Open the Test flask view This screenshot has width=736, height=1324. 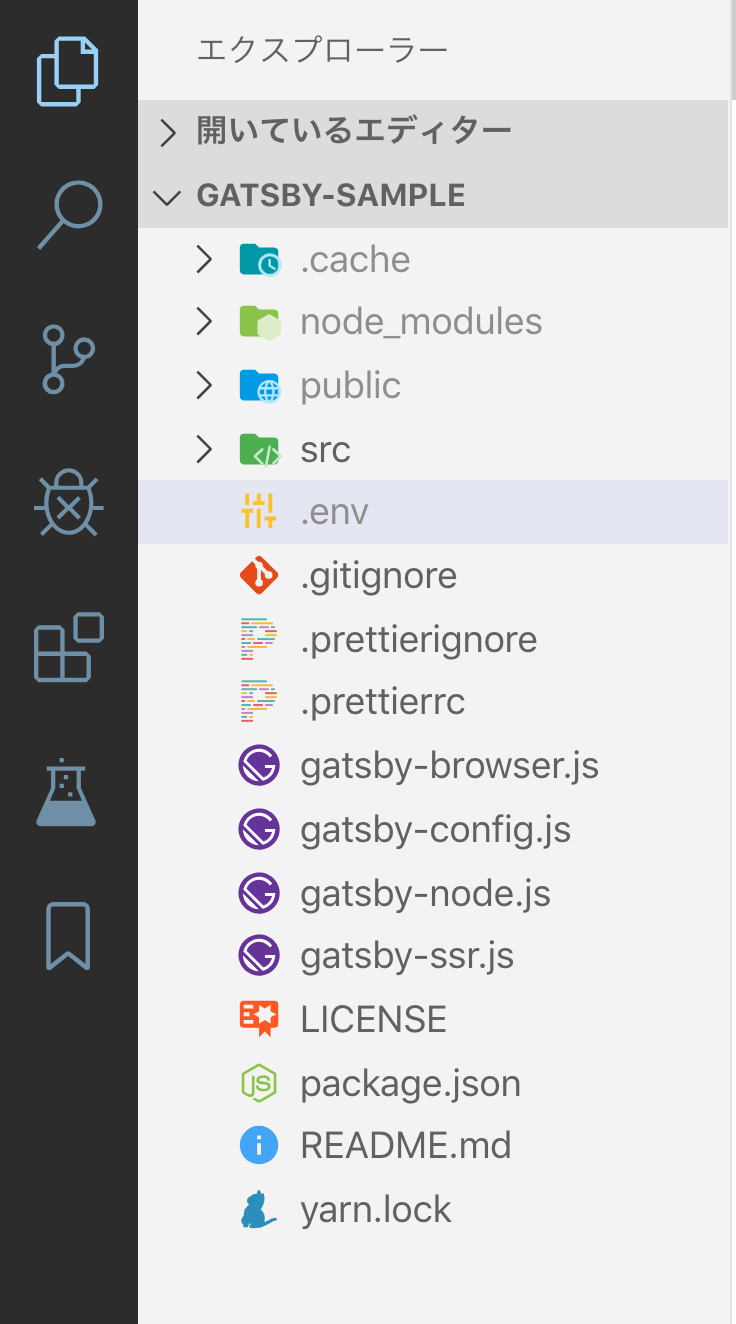pos(66,792)
